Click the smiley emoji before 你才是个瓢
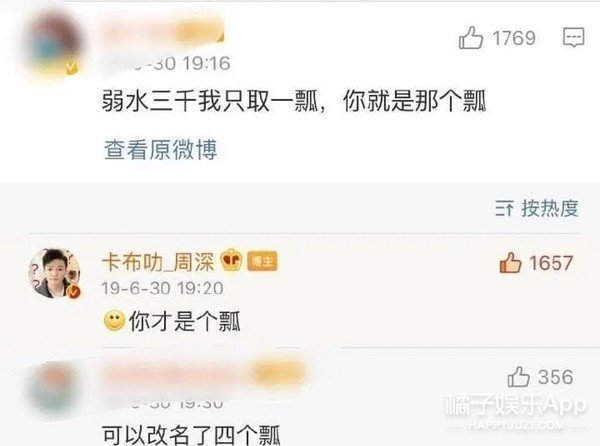The height and width of the screenshot is (446, 600). pyautogui.click(x=114, y=321)
